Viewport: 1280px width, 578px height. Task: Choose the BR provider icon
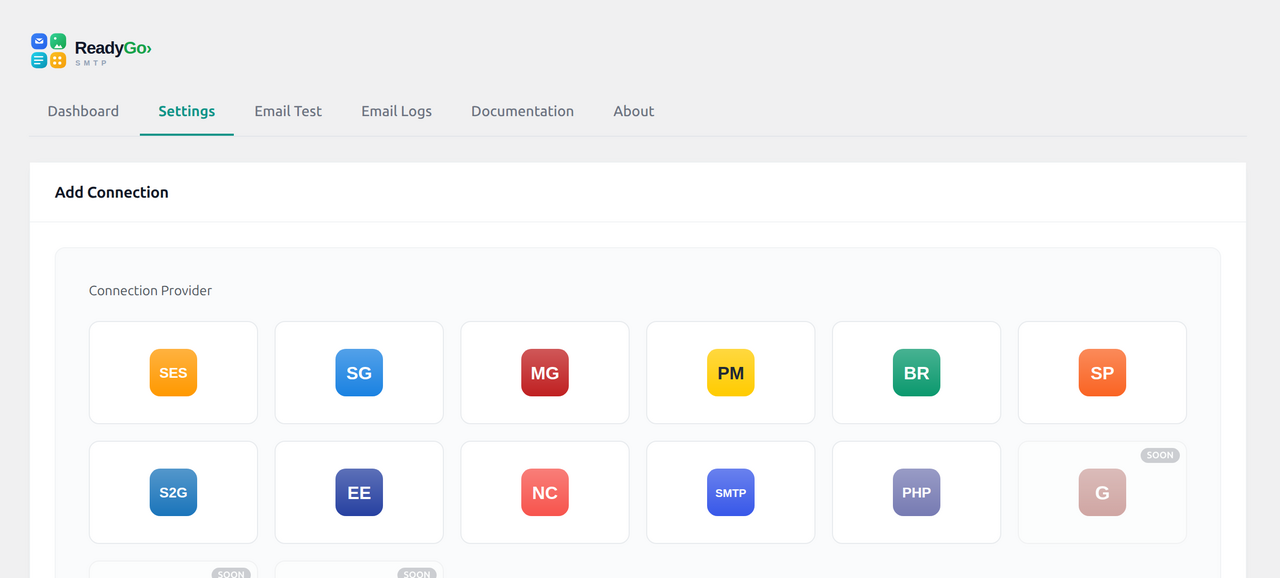916,373
